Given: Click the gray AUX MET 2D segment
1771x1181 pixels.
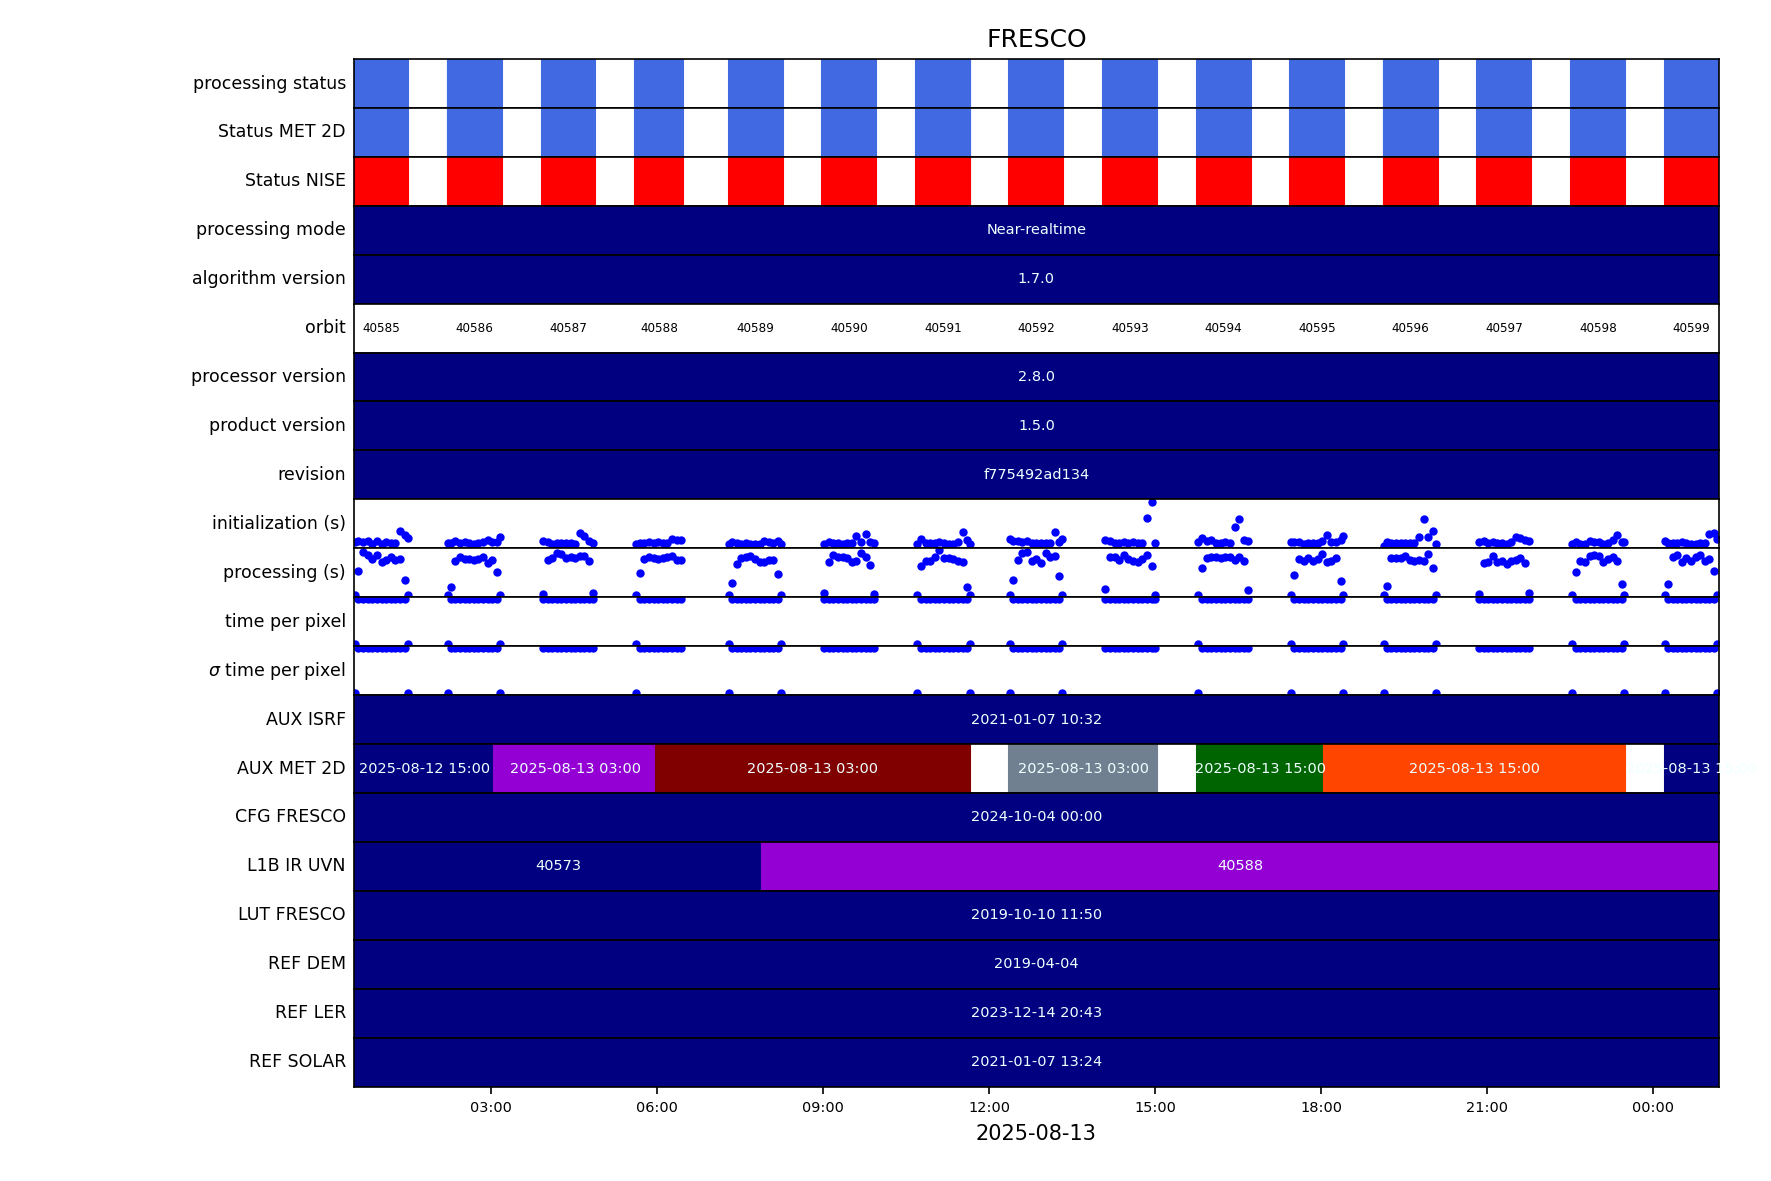Looking at the screenshot, I should pos(1082,769).
